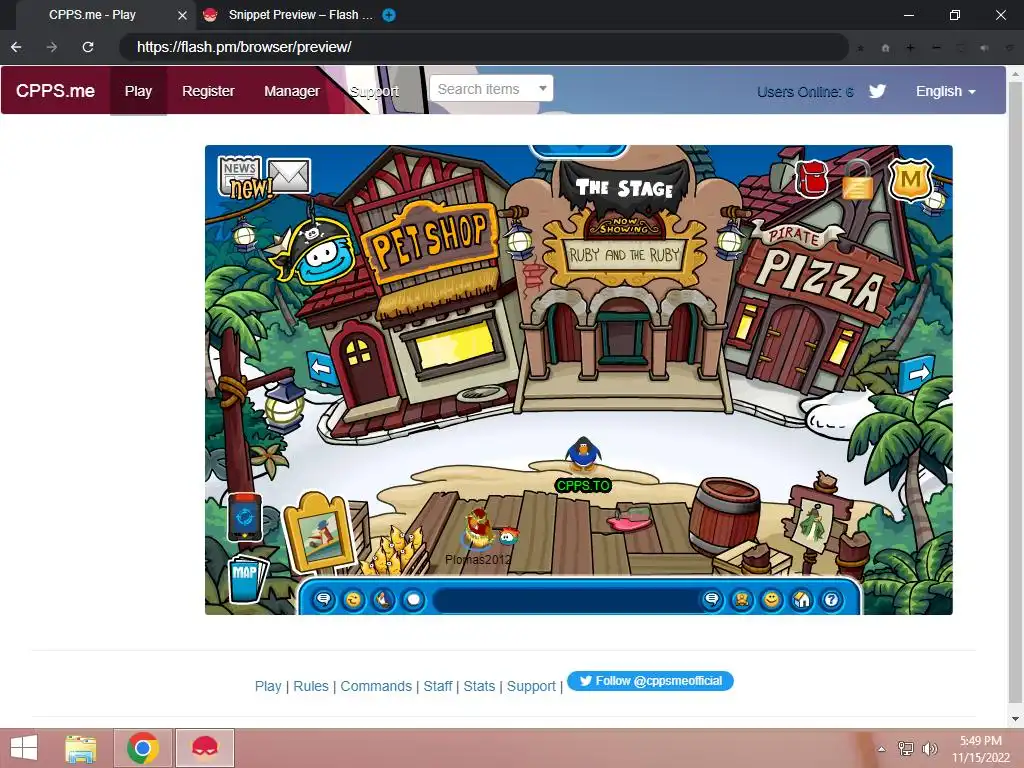The height and width of the screenshot is (768, 1024).
Task: Click the gold moderator M badge
Action: tap(910, 179)
